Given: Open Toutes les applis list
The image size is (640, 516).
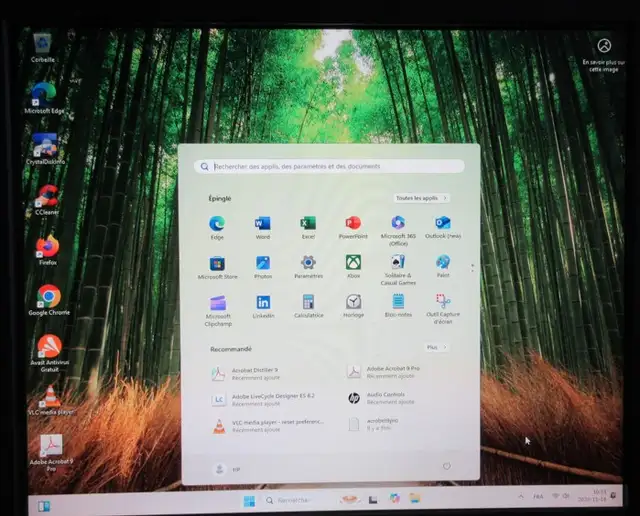Looking at the screenshot, I should [x=422, y=198].
